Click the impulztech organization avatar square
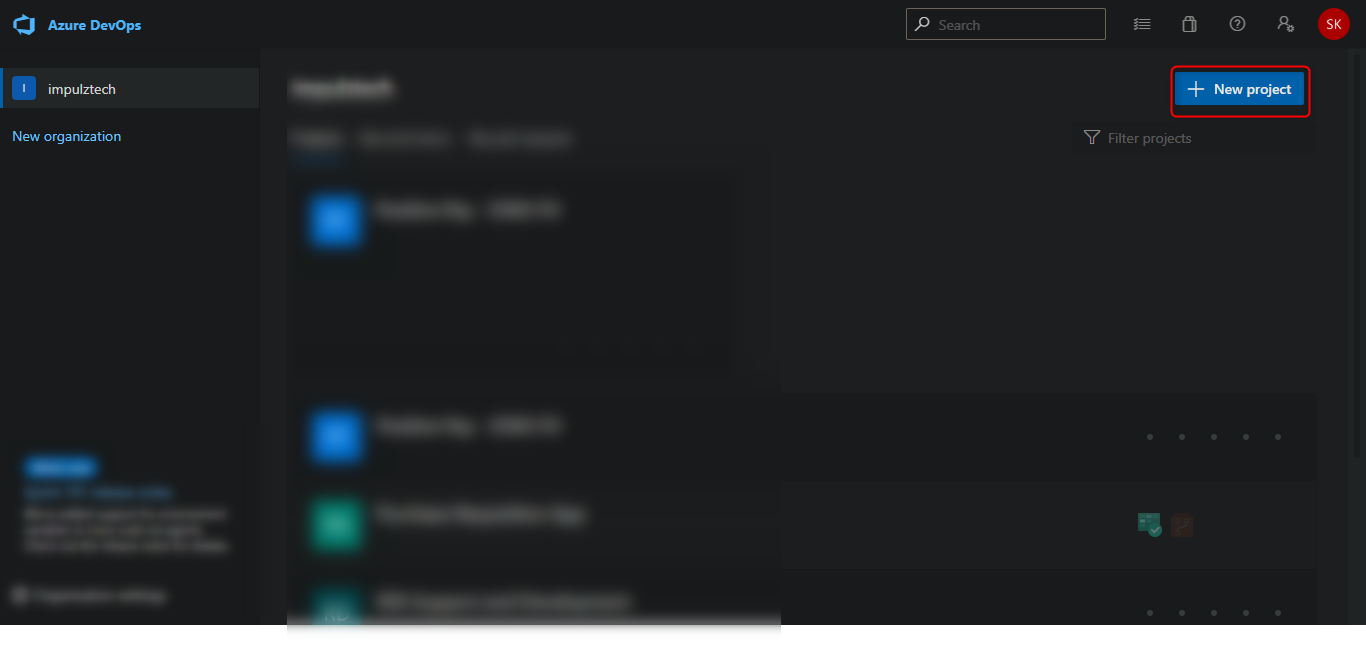The width and height of the screenshot is (1366, 658). click(x=24, y=89)
